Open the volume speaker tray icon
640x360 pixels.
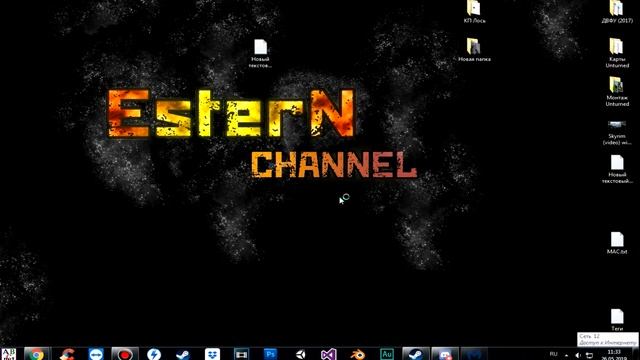578,355
